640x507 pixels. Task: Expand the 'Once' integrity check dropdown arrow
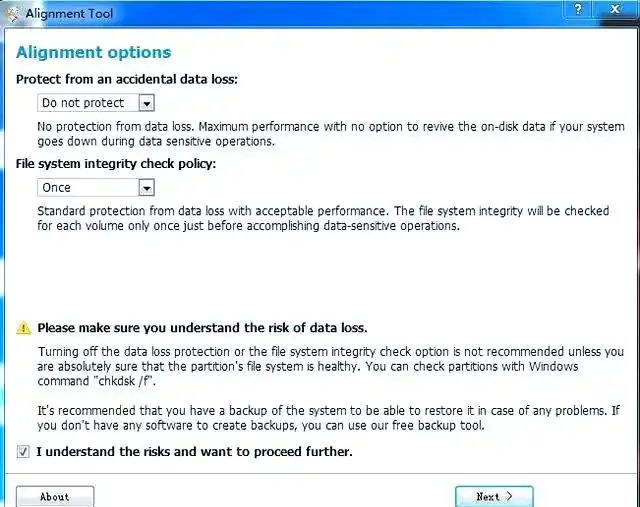(x=146, y=188)
